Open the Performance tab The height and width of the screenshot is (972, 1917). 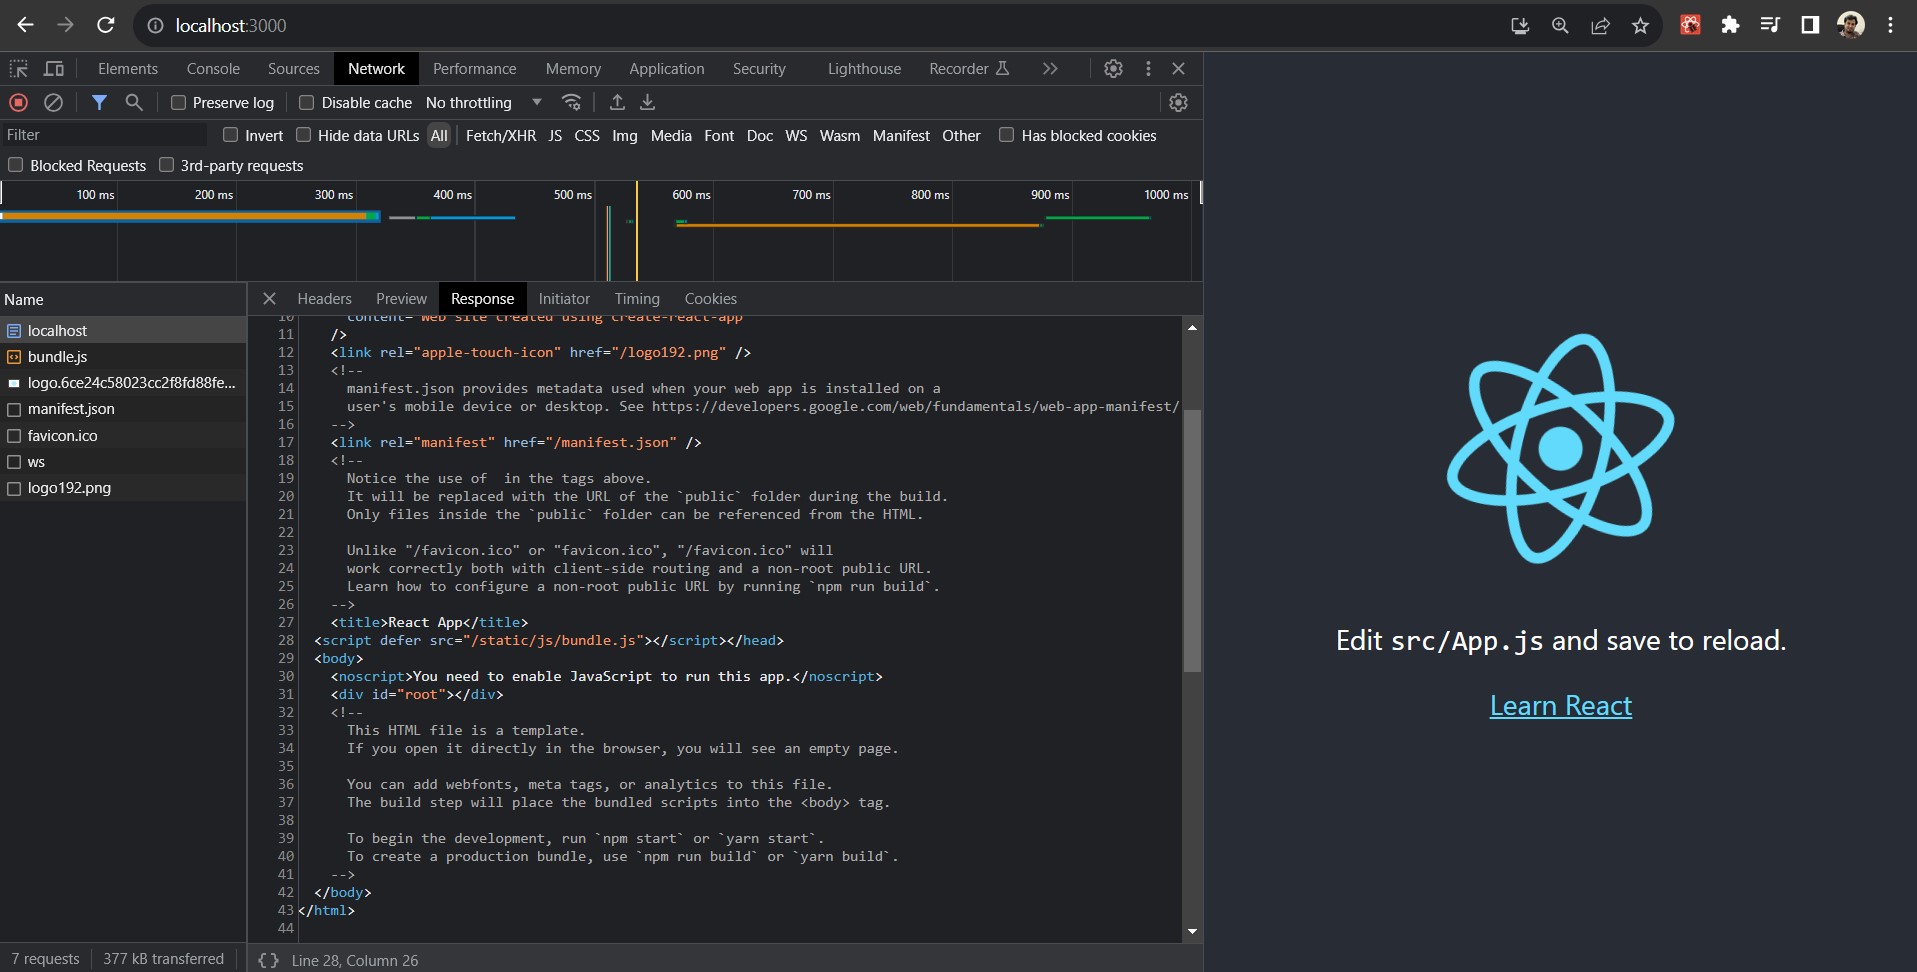tap(474, 68)
